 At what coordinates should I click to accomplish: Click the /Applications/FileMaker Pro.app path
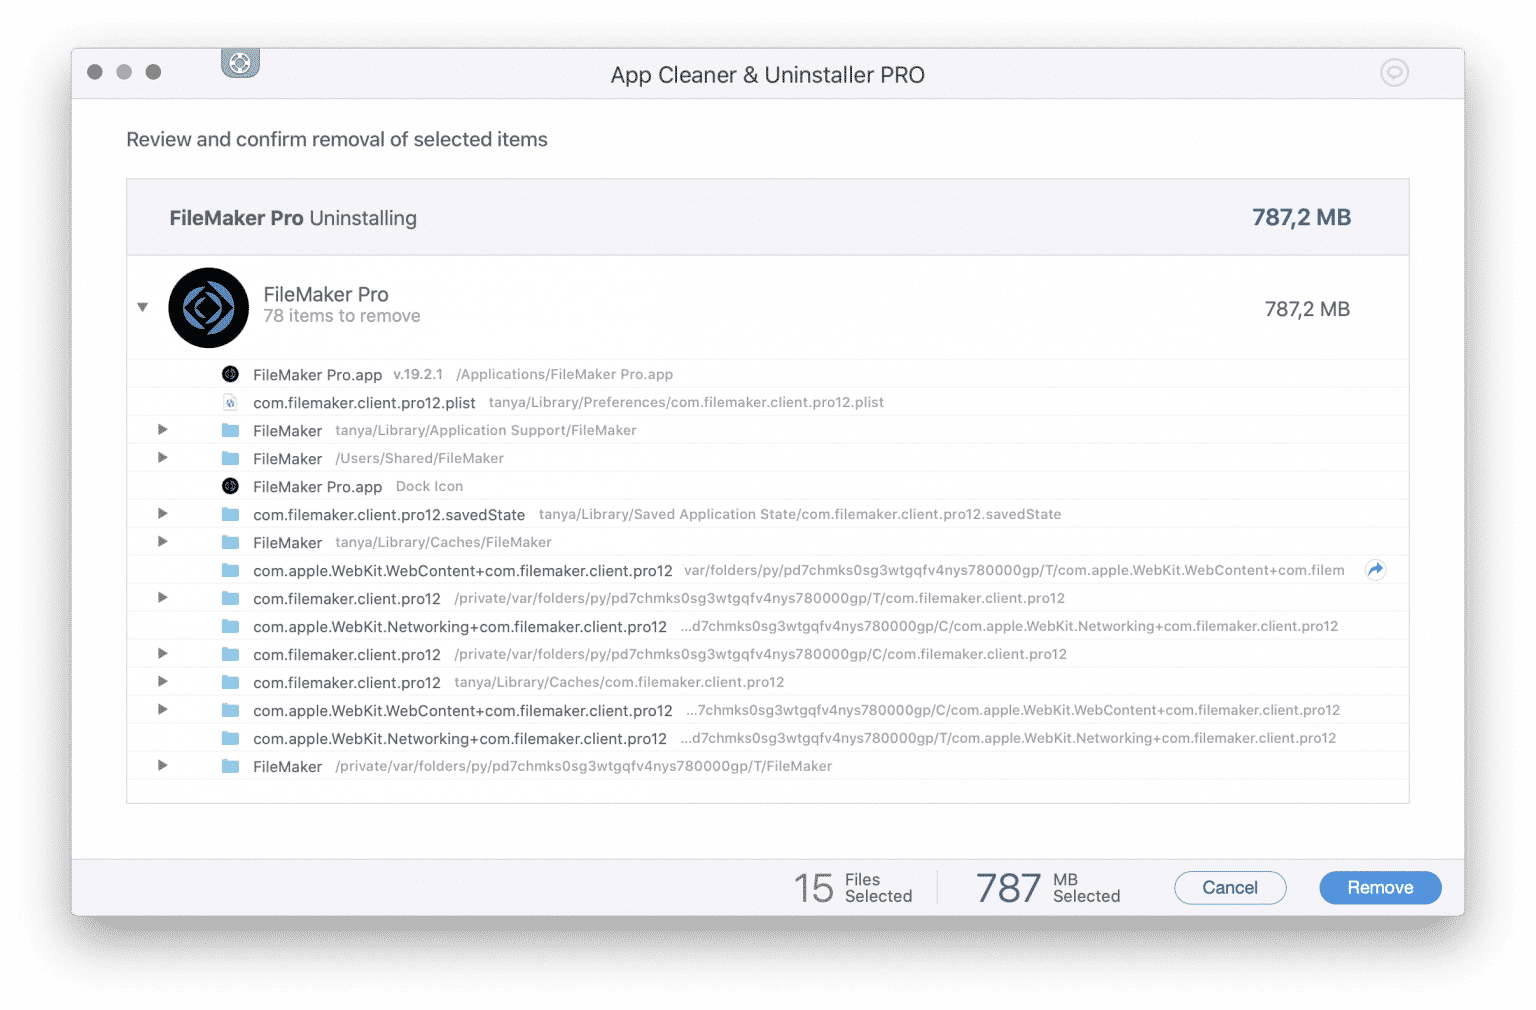[564, 374]
